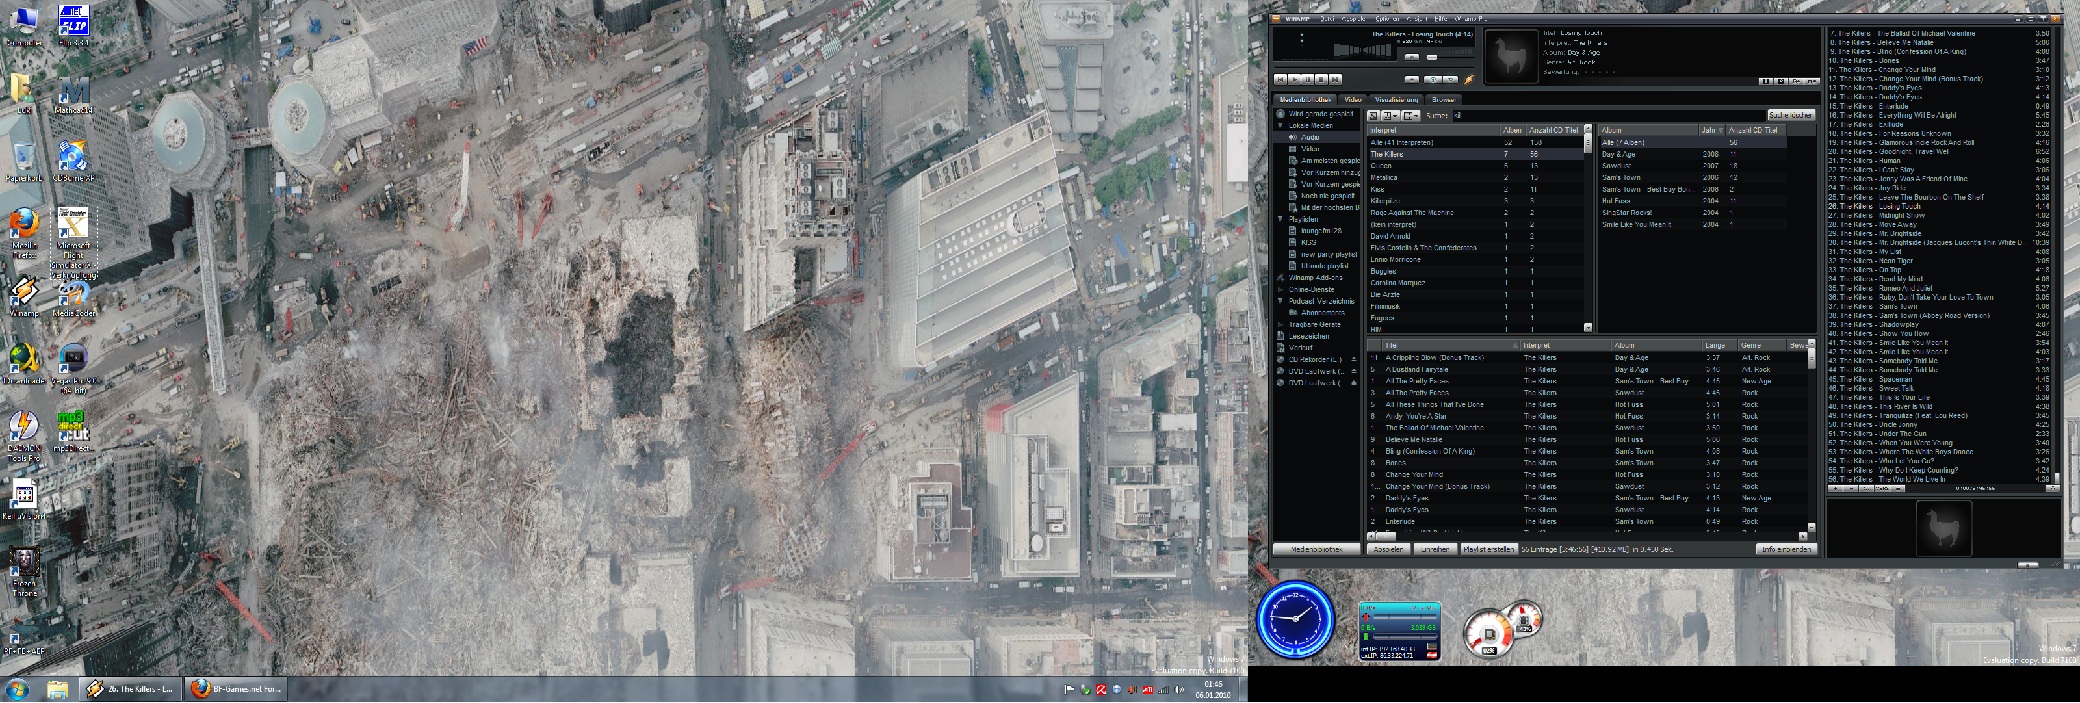Click the large llama album art below playlist
The image size is (2080, 703).
click(x=1944, y=528)
